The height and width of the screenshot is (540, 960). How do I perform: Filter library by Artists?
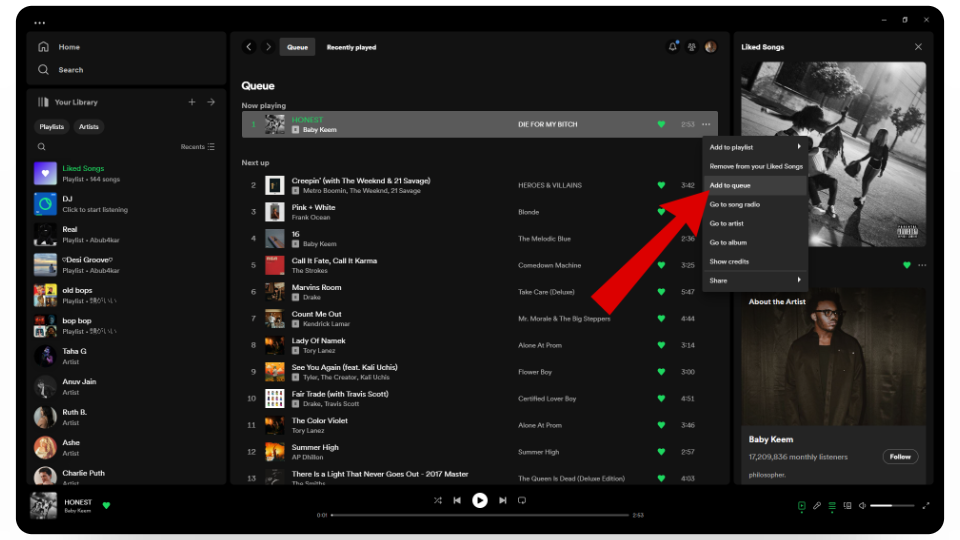point(89,127)
